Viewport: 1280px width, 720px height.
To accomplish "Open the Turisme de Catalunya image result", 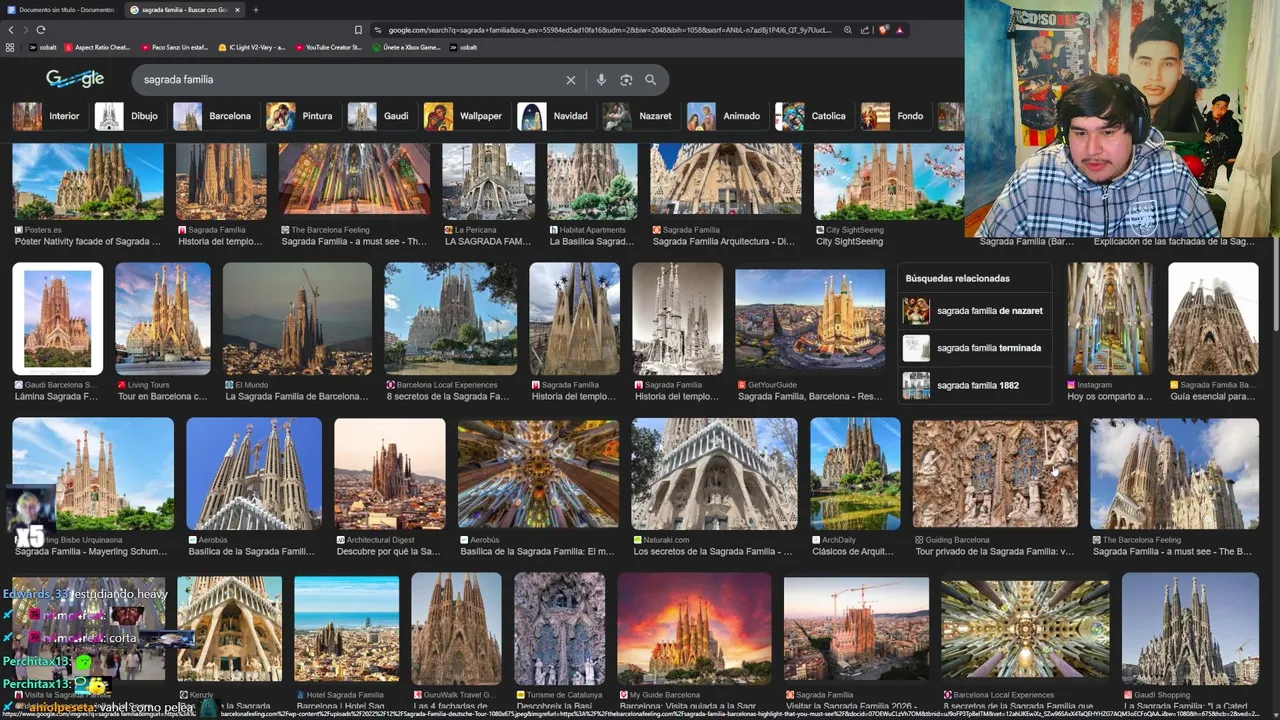I will point(559,629).
